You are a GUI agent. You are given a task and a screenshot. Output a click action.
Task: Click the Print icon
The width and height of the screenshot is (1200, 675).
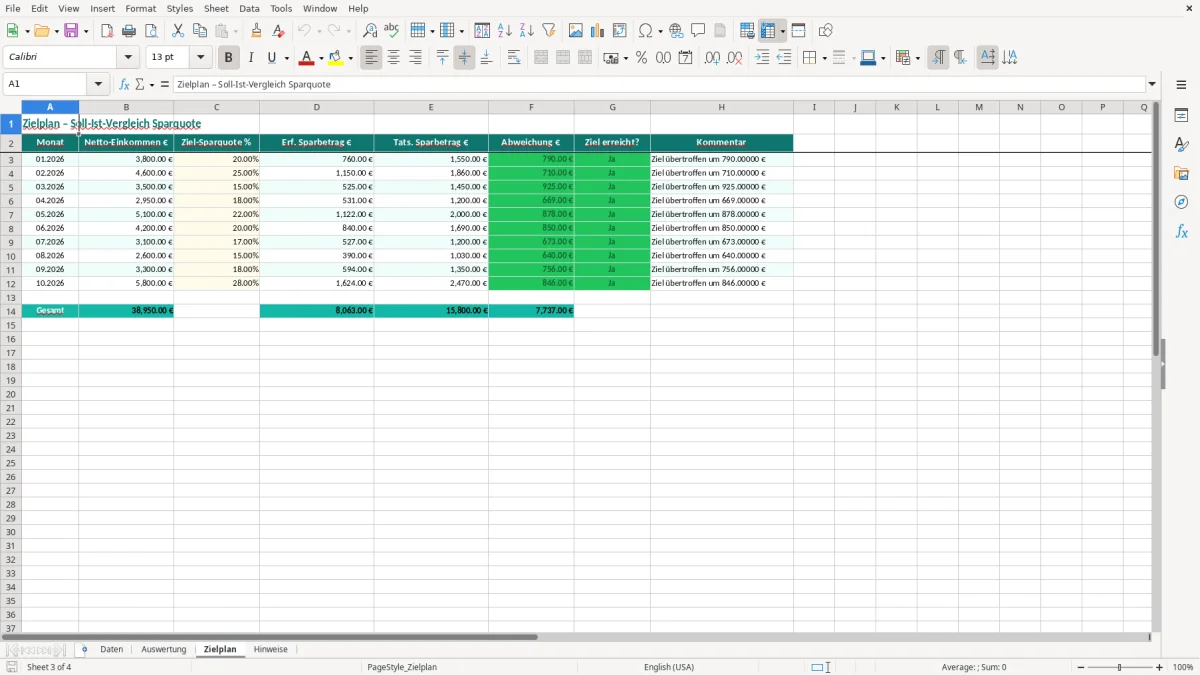[x=129, y=31]
